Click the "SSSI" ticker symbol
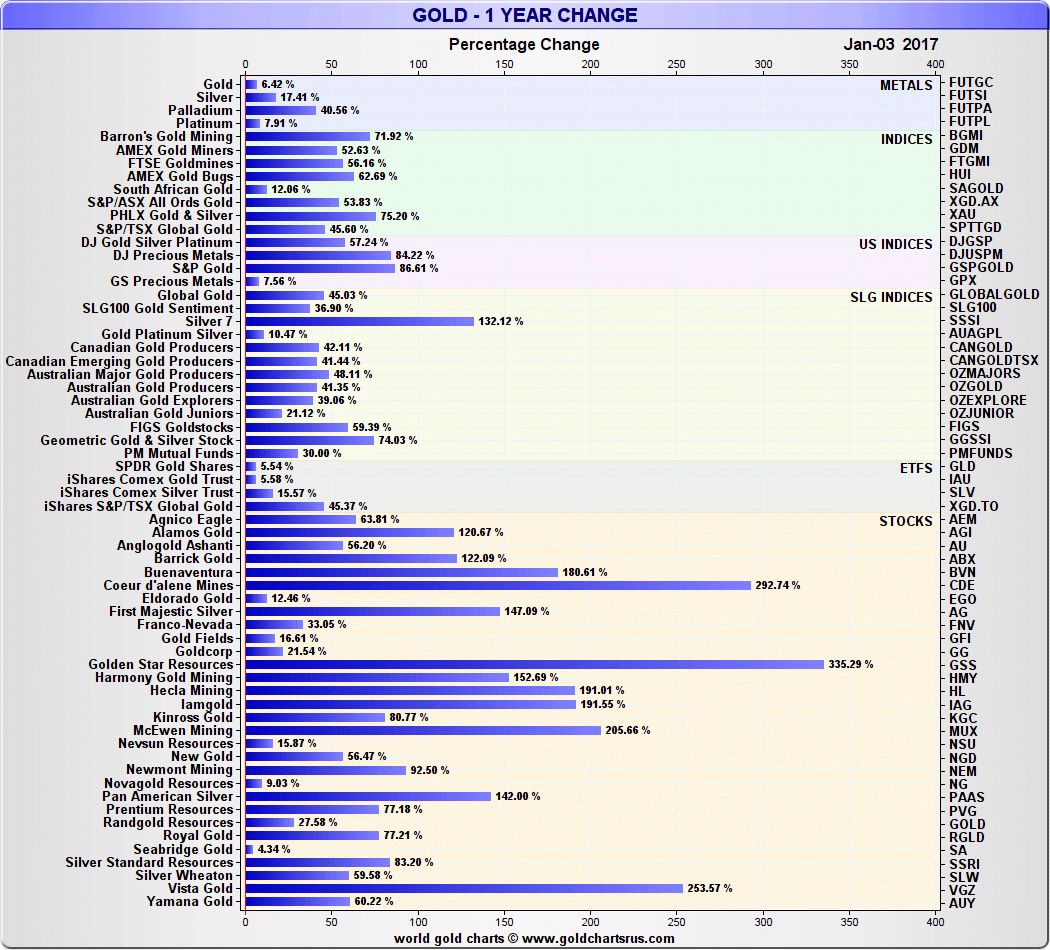Screen dimensions: 1050x950 click(x=964, y=320)
